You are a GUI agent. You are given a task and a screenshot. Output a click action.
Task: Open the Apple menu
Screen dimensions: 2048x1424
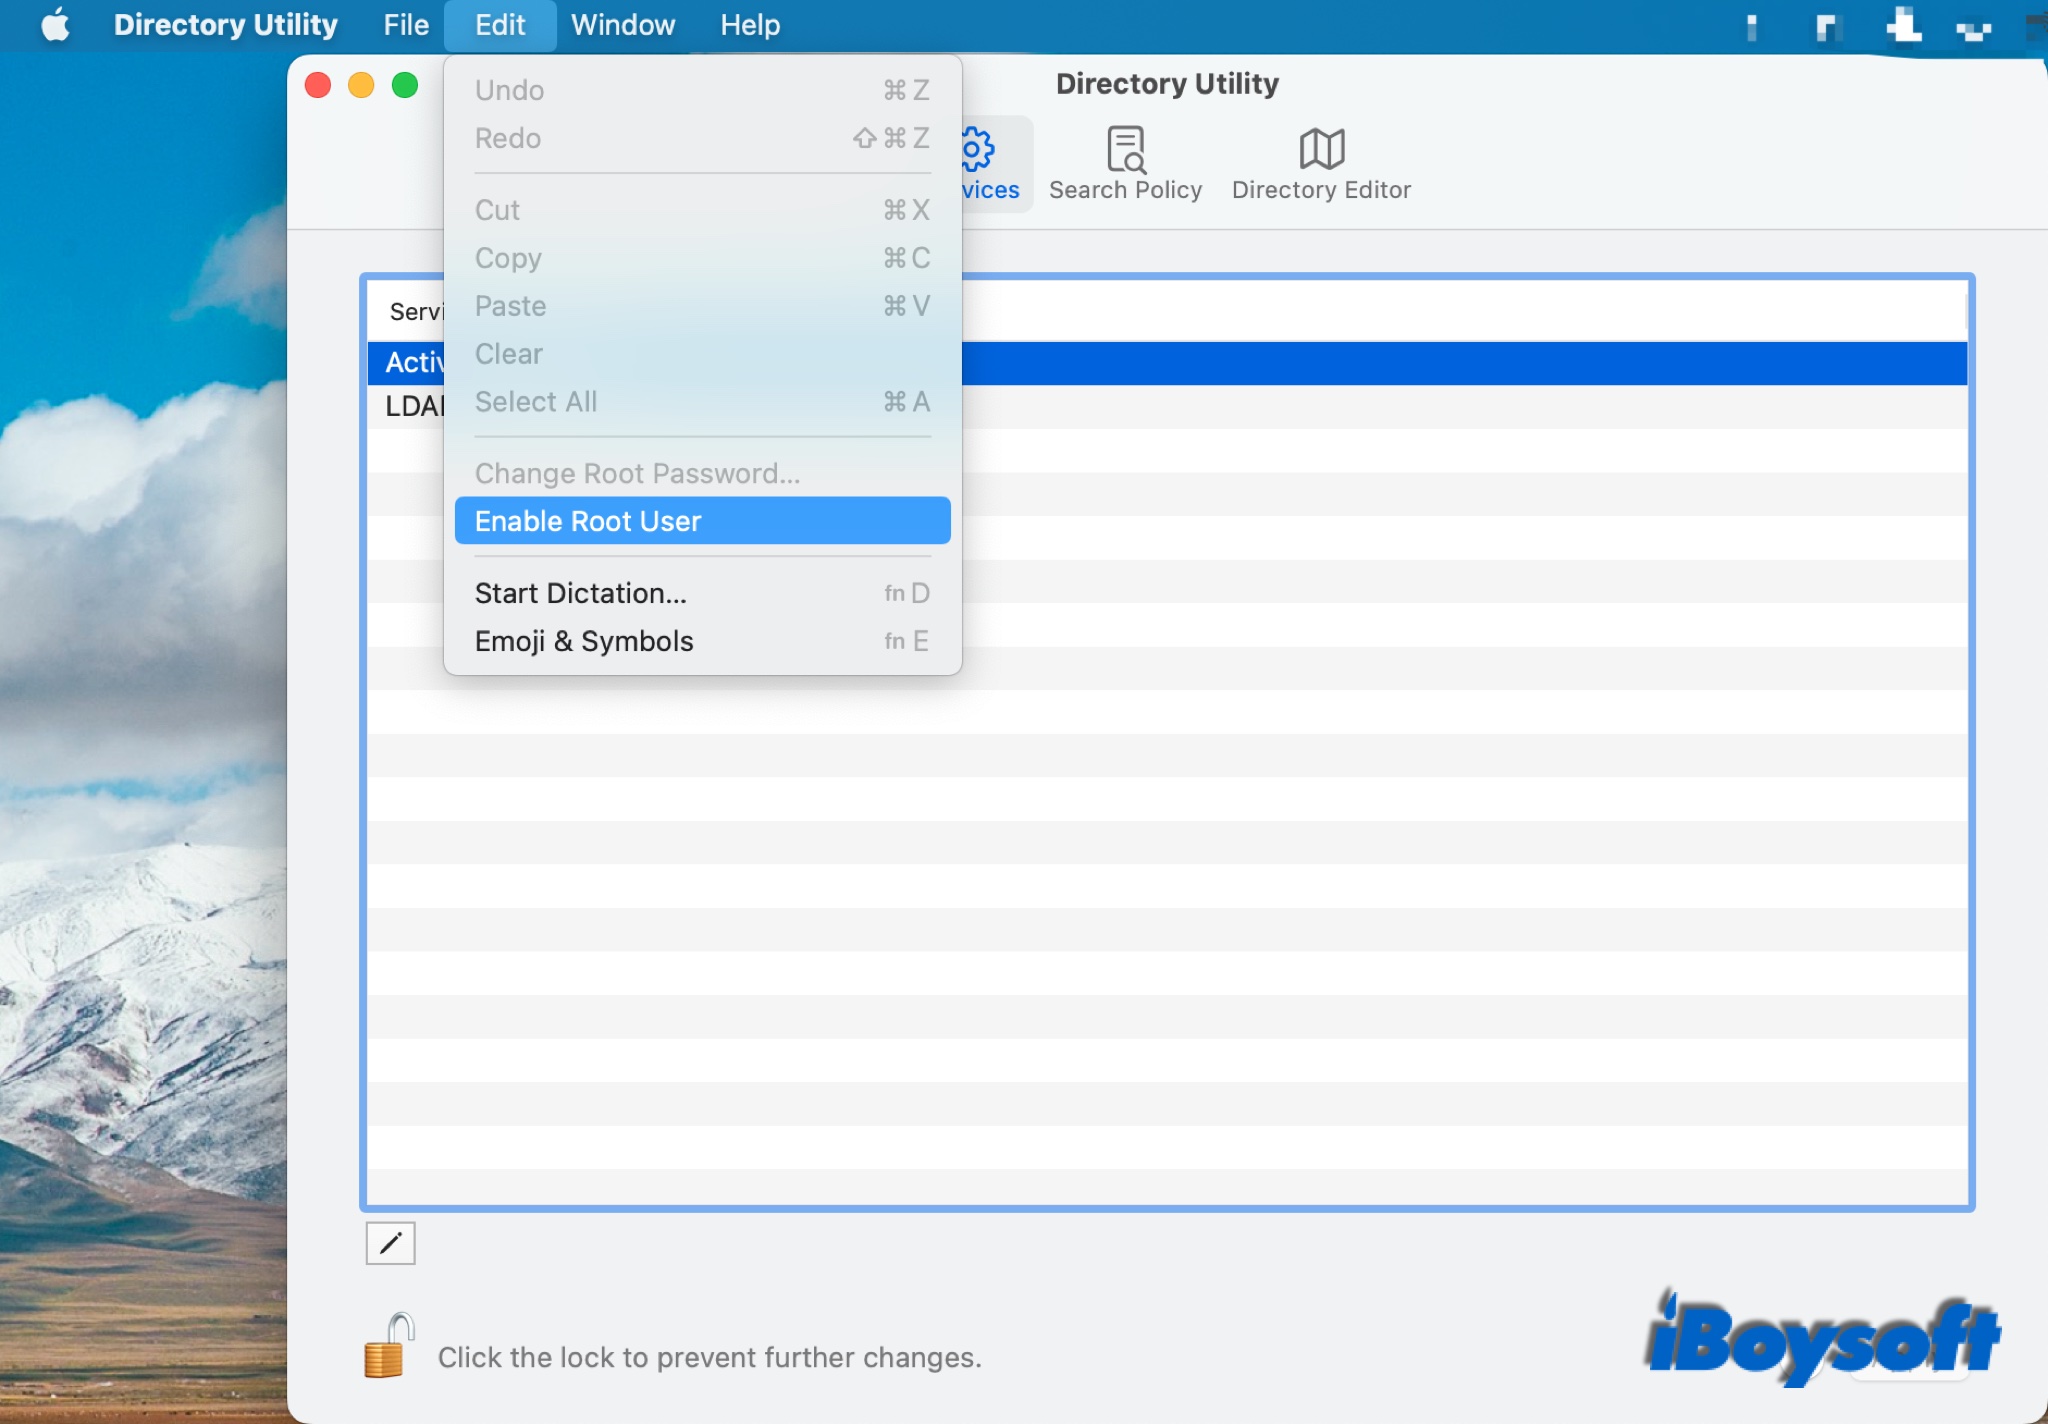tap(55, 25)
